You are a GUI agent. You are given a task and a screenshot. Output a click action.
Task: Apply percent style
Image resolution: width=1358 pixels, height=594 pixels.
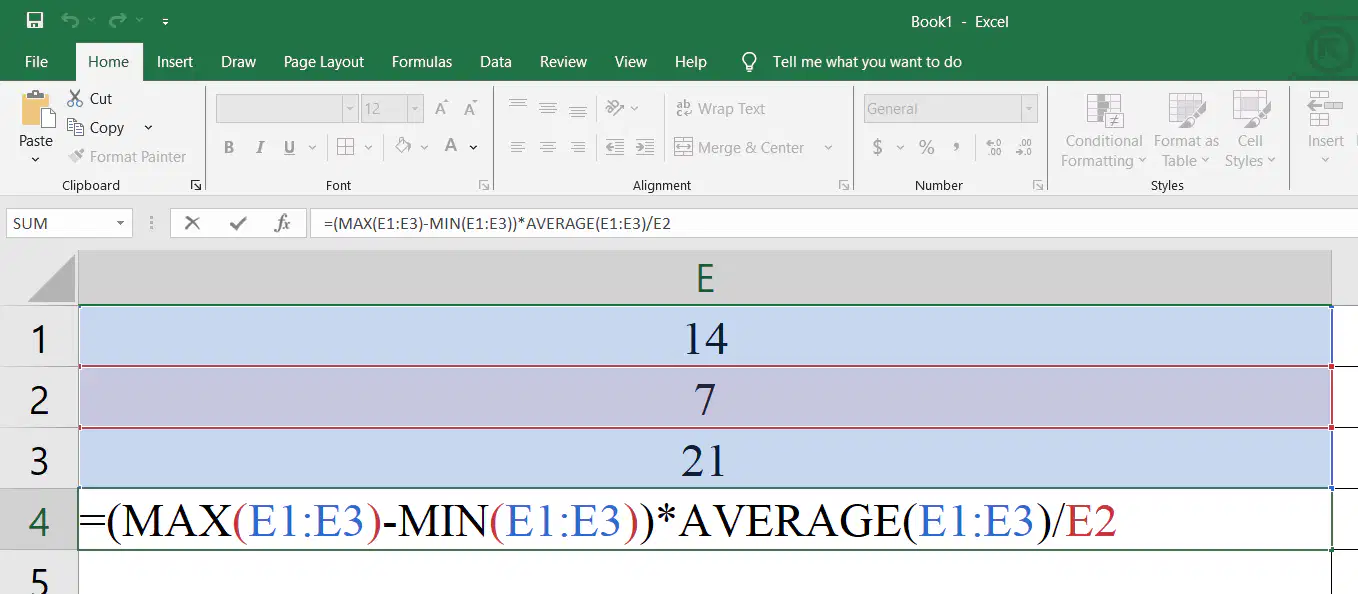pos(927,147)
